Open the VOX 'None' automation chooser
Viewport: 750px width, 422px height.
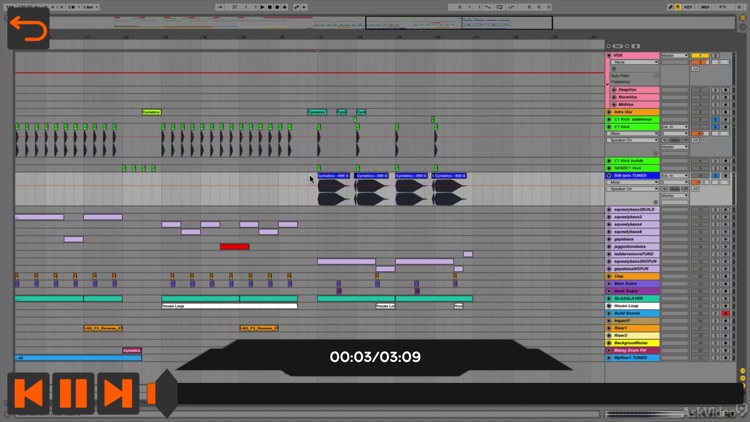point(635,62)
